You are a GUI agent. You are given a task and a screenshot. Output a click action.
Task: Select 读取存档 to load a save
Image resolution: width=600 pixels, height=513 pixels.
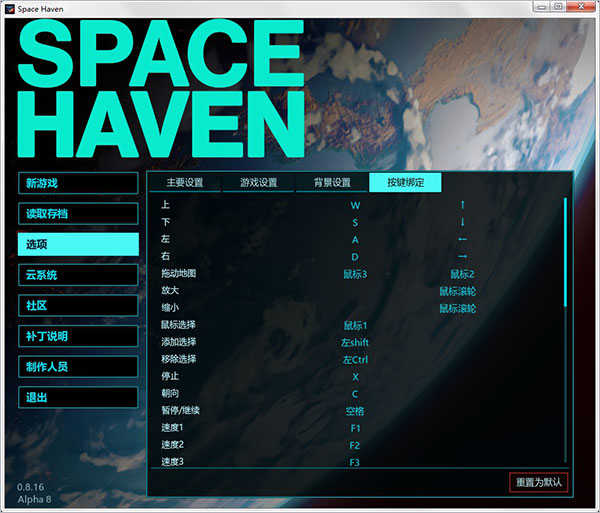(x=78, y=213)
